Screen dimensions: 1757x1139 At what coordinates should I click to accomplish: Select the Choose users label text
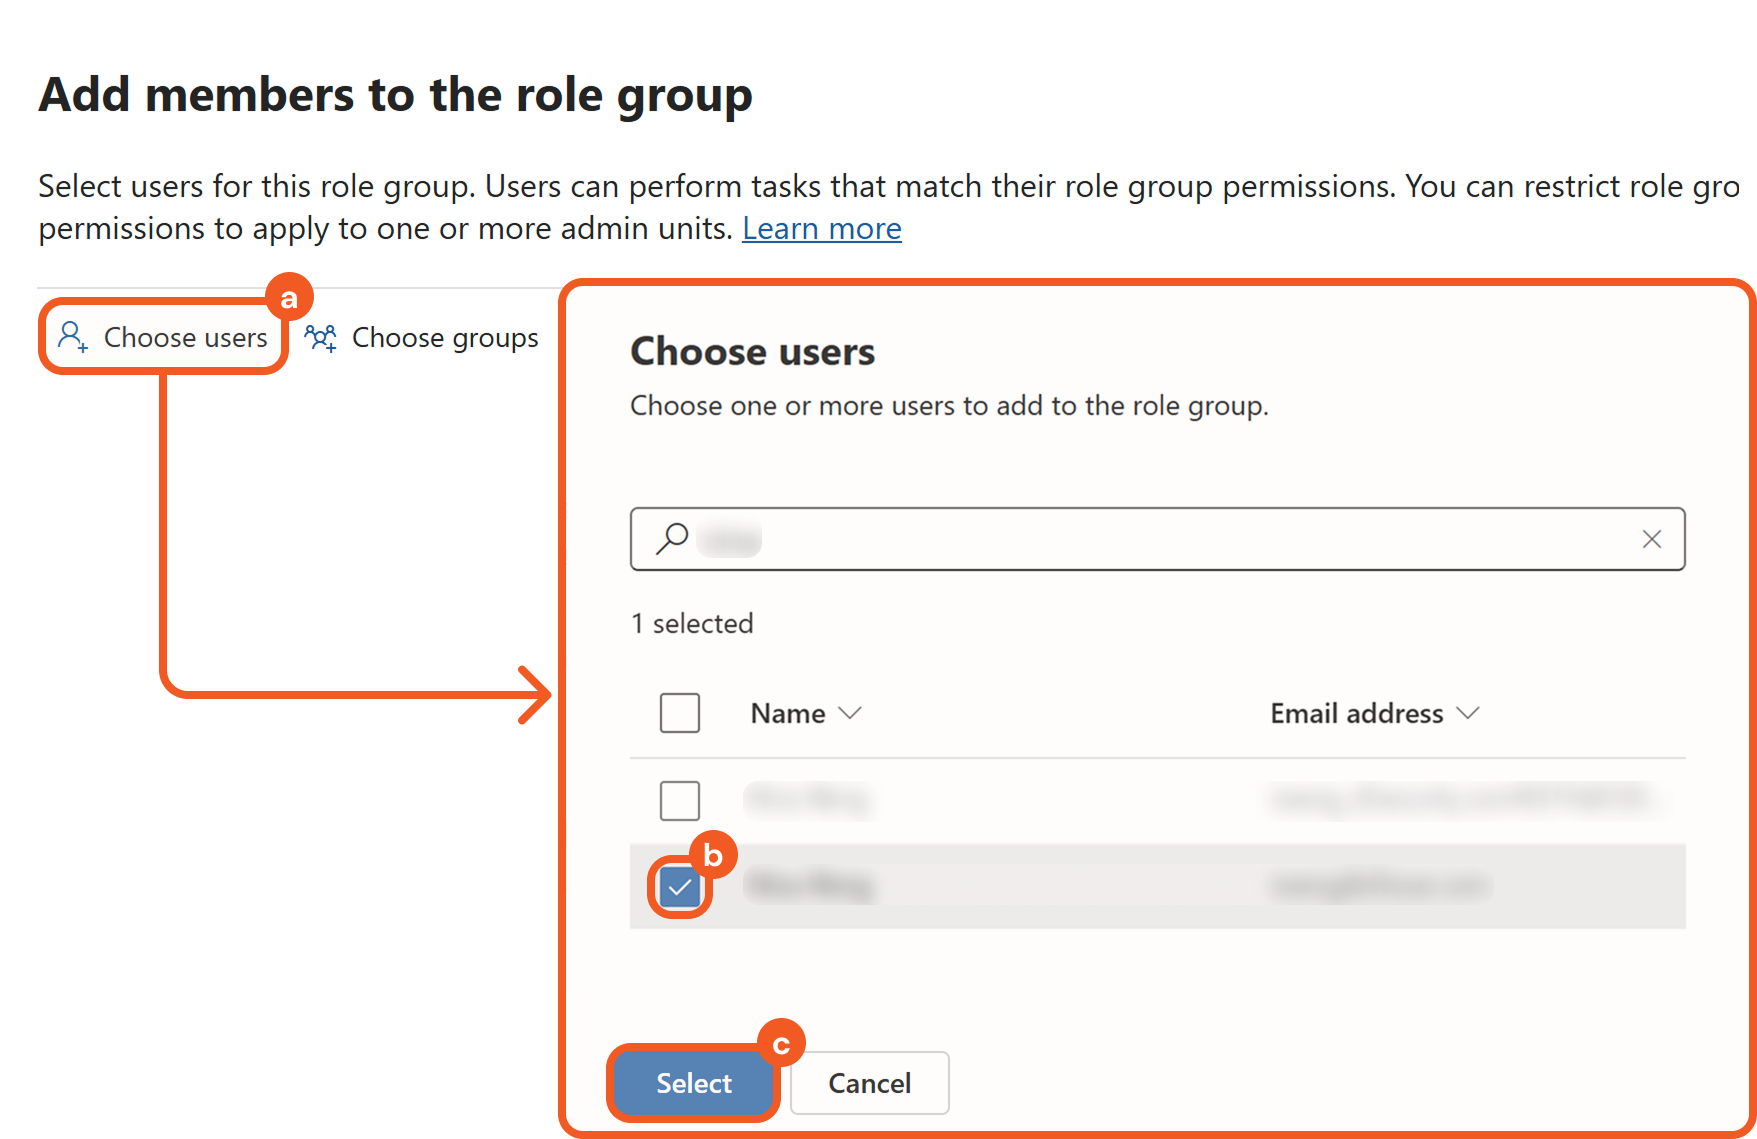[x=186, y=338]
